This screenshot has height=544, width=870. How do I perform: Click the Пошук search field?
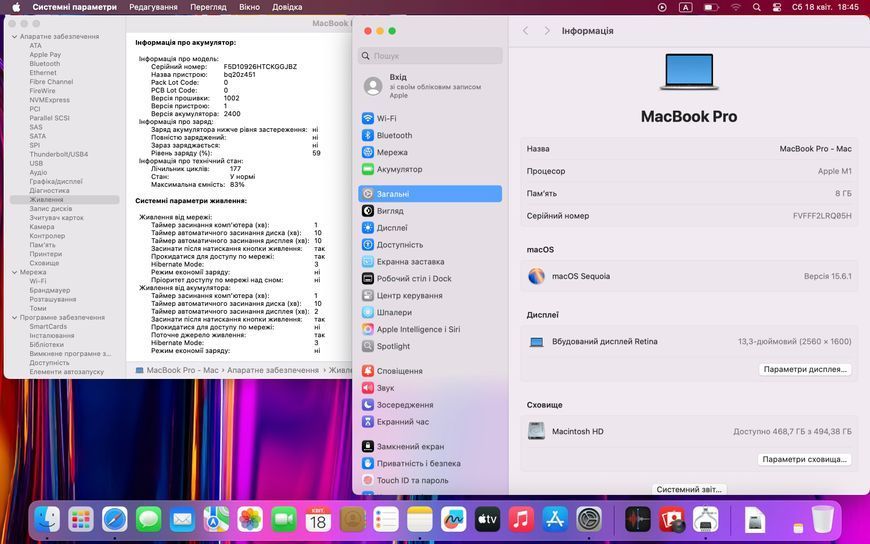coord(430,56)
